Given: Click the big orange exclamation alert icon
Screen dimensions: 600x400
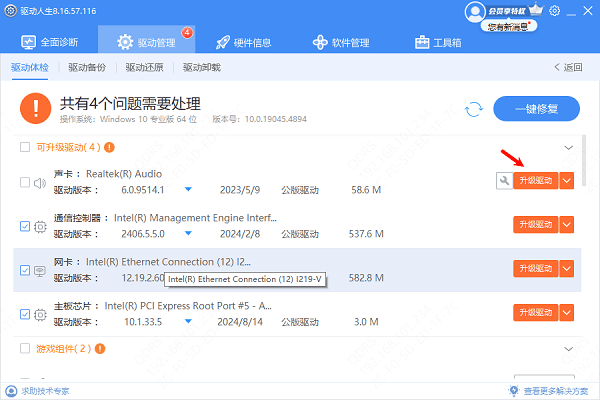Looking at the screenshot, I should 36,108.
